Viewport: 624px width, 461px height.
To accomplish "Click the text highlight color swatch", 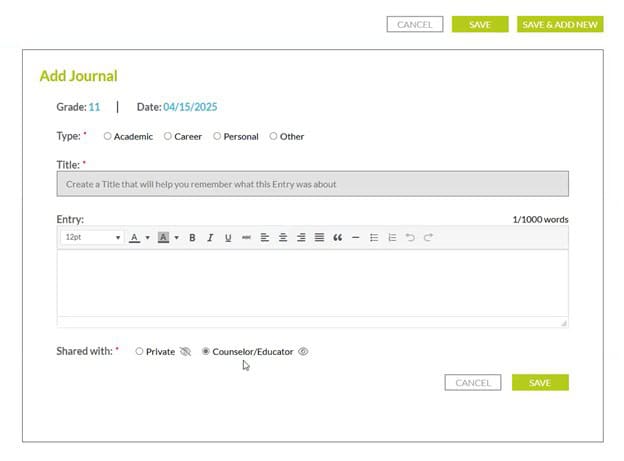I will 164,238.
